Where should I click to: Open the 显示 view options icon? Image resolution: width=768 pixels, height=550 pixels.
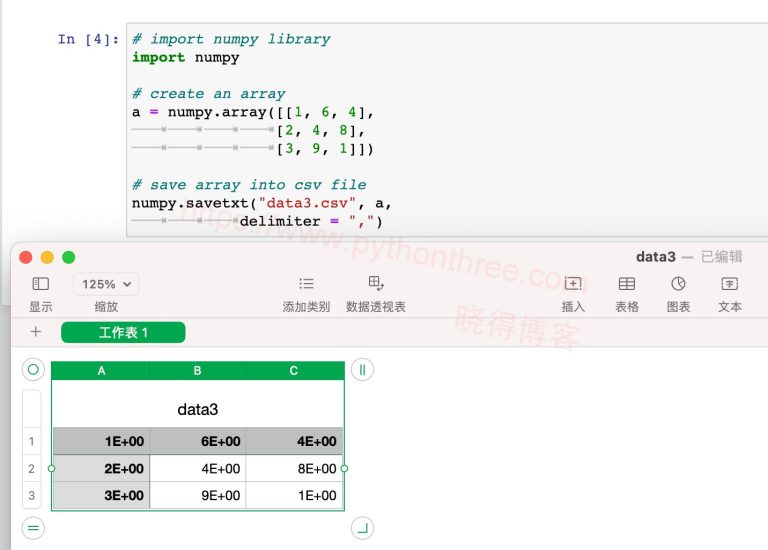click(41, 284)
